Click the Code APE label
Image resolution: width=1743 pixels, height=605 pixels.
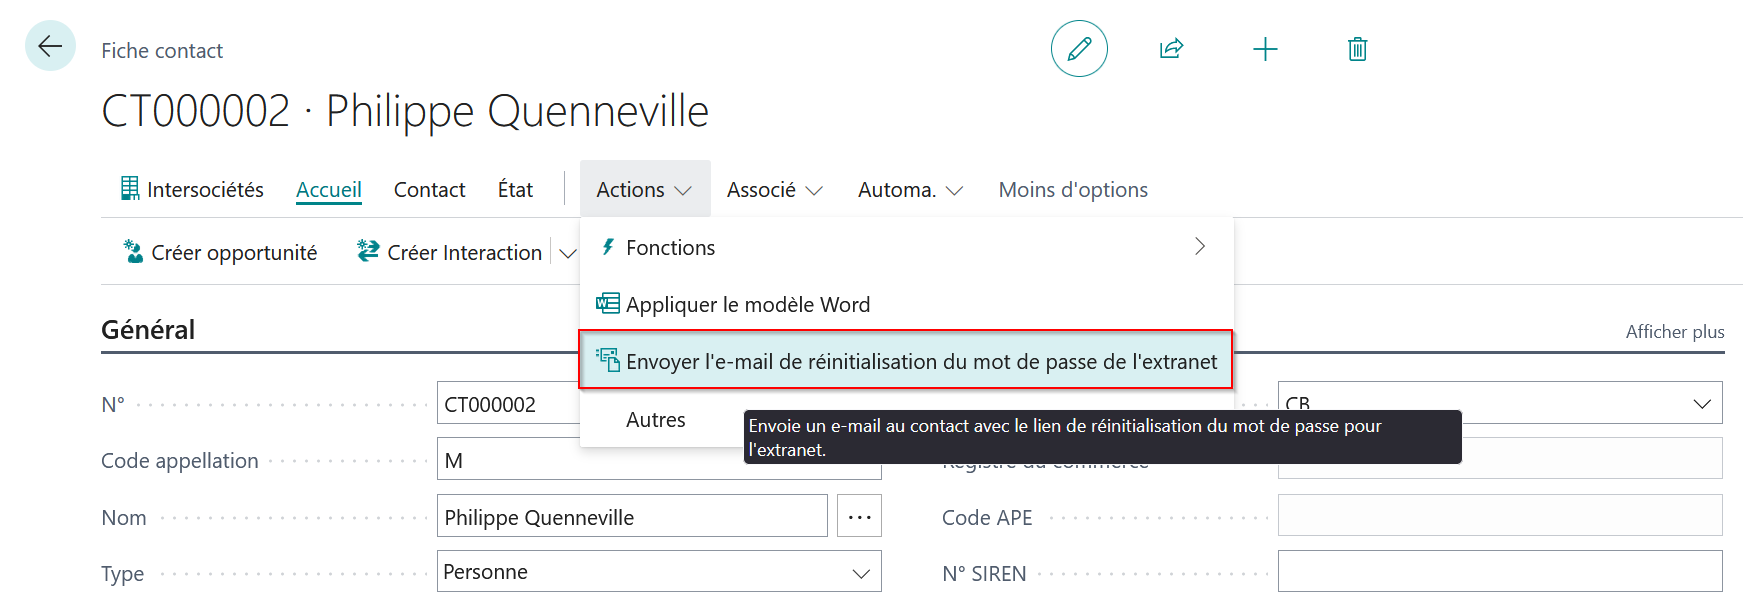(x=987, y=517)
